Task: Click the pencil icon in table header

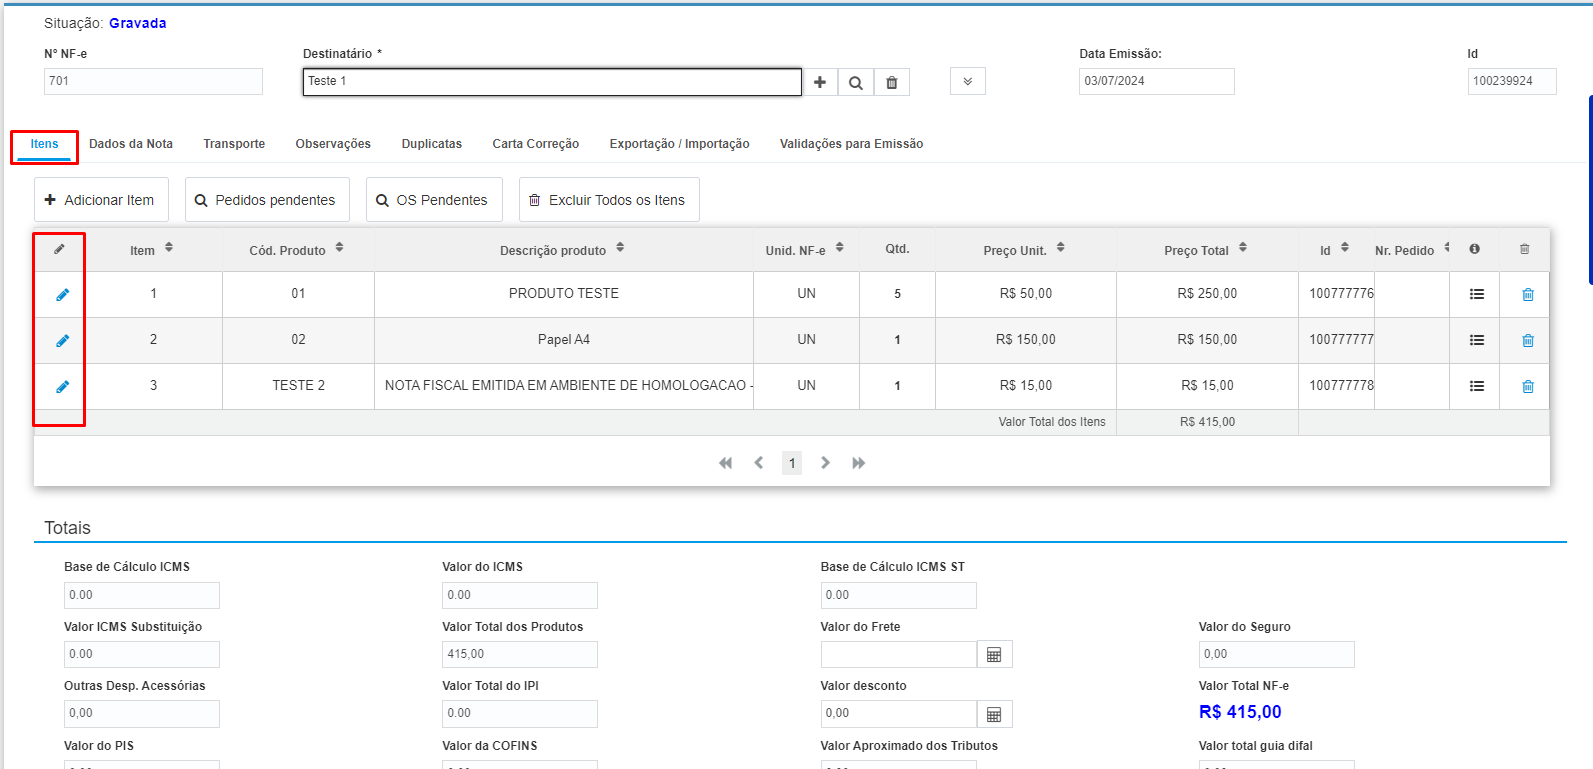Action: click(59, 249)
